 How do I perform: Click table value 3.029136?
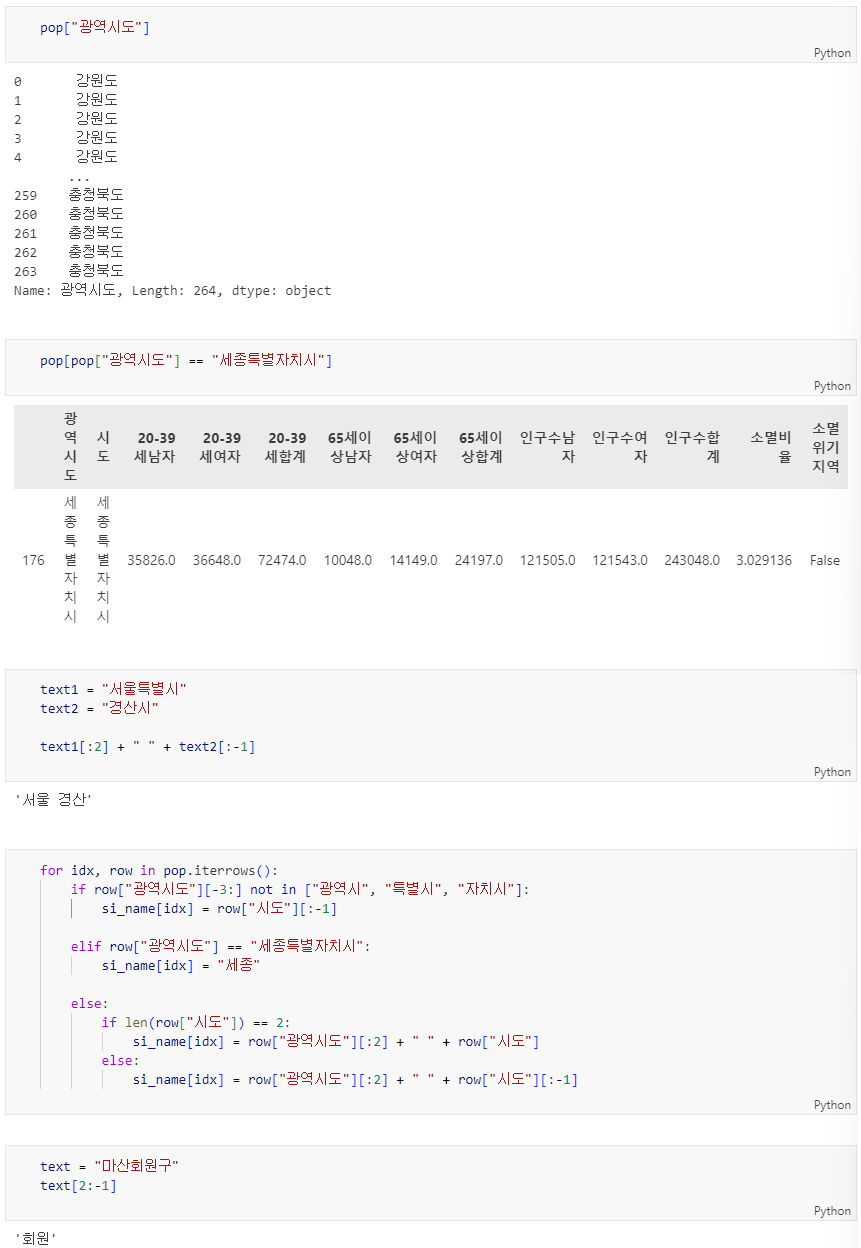pyautogui.click(x=764, y=560)
